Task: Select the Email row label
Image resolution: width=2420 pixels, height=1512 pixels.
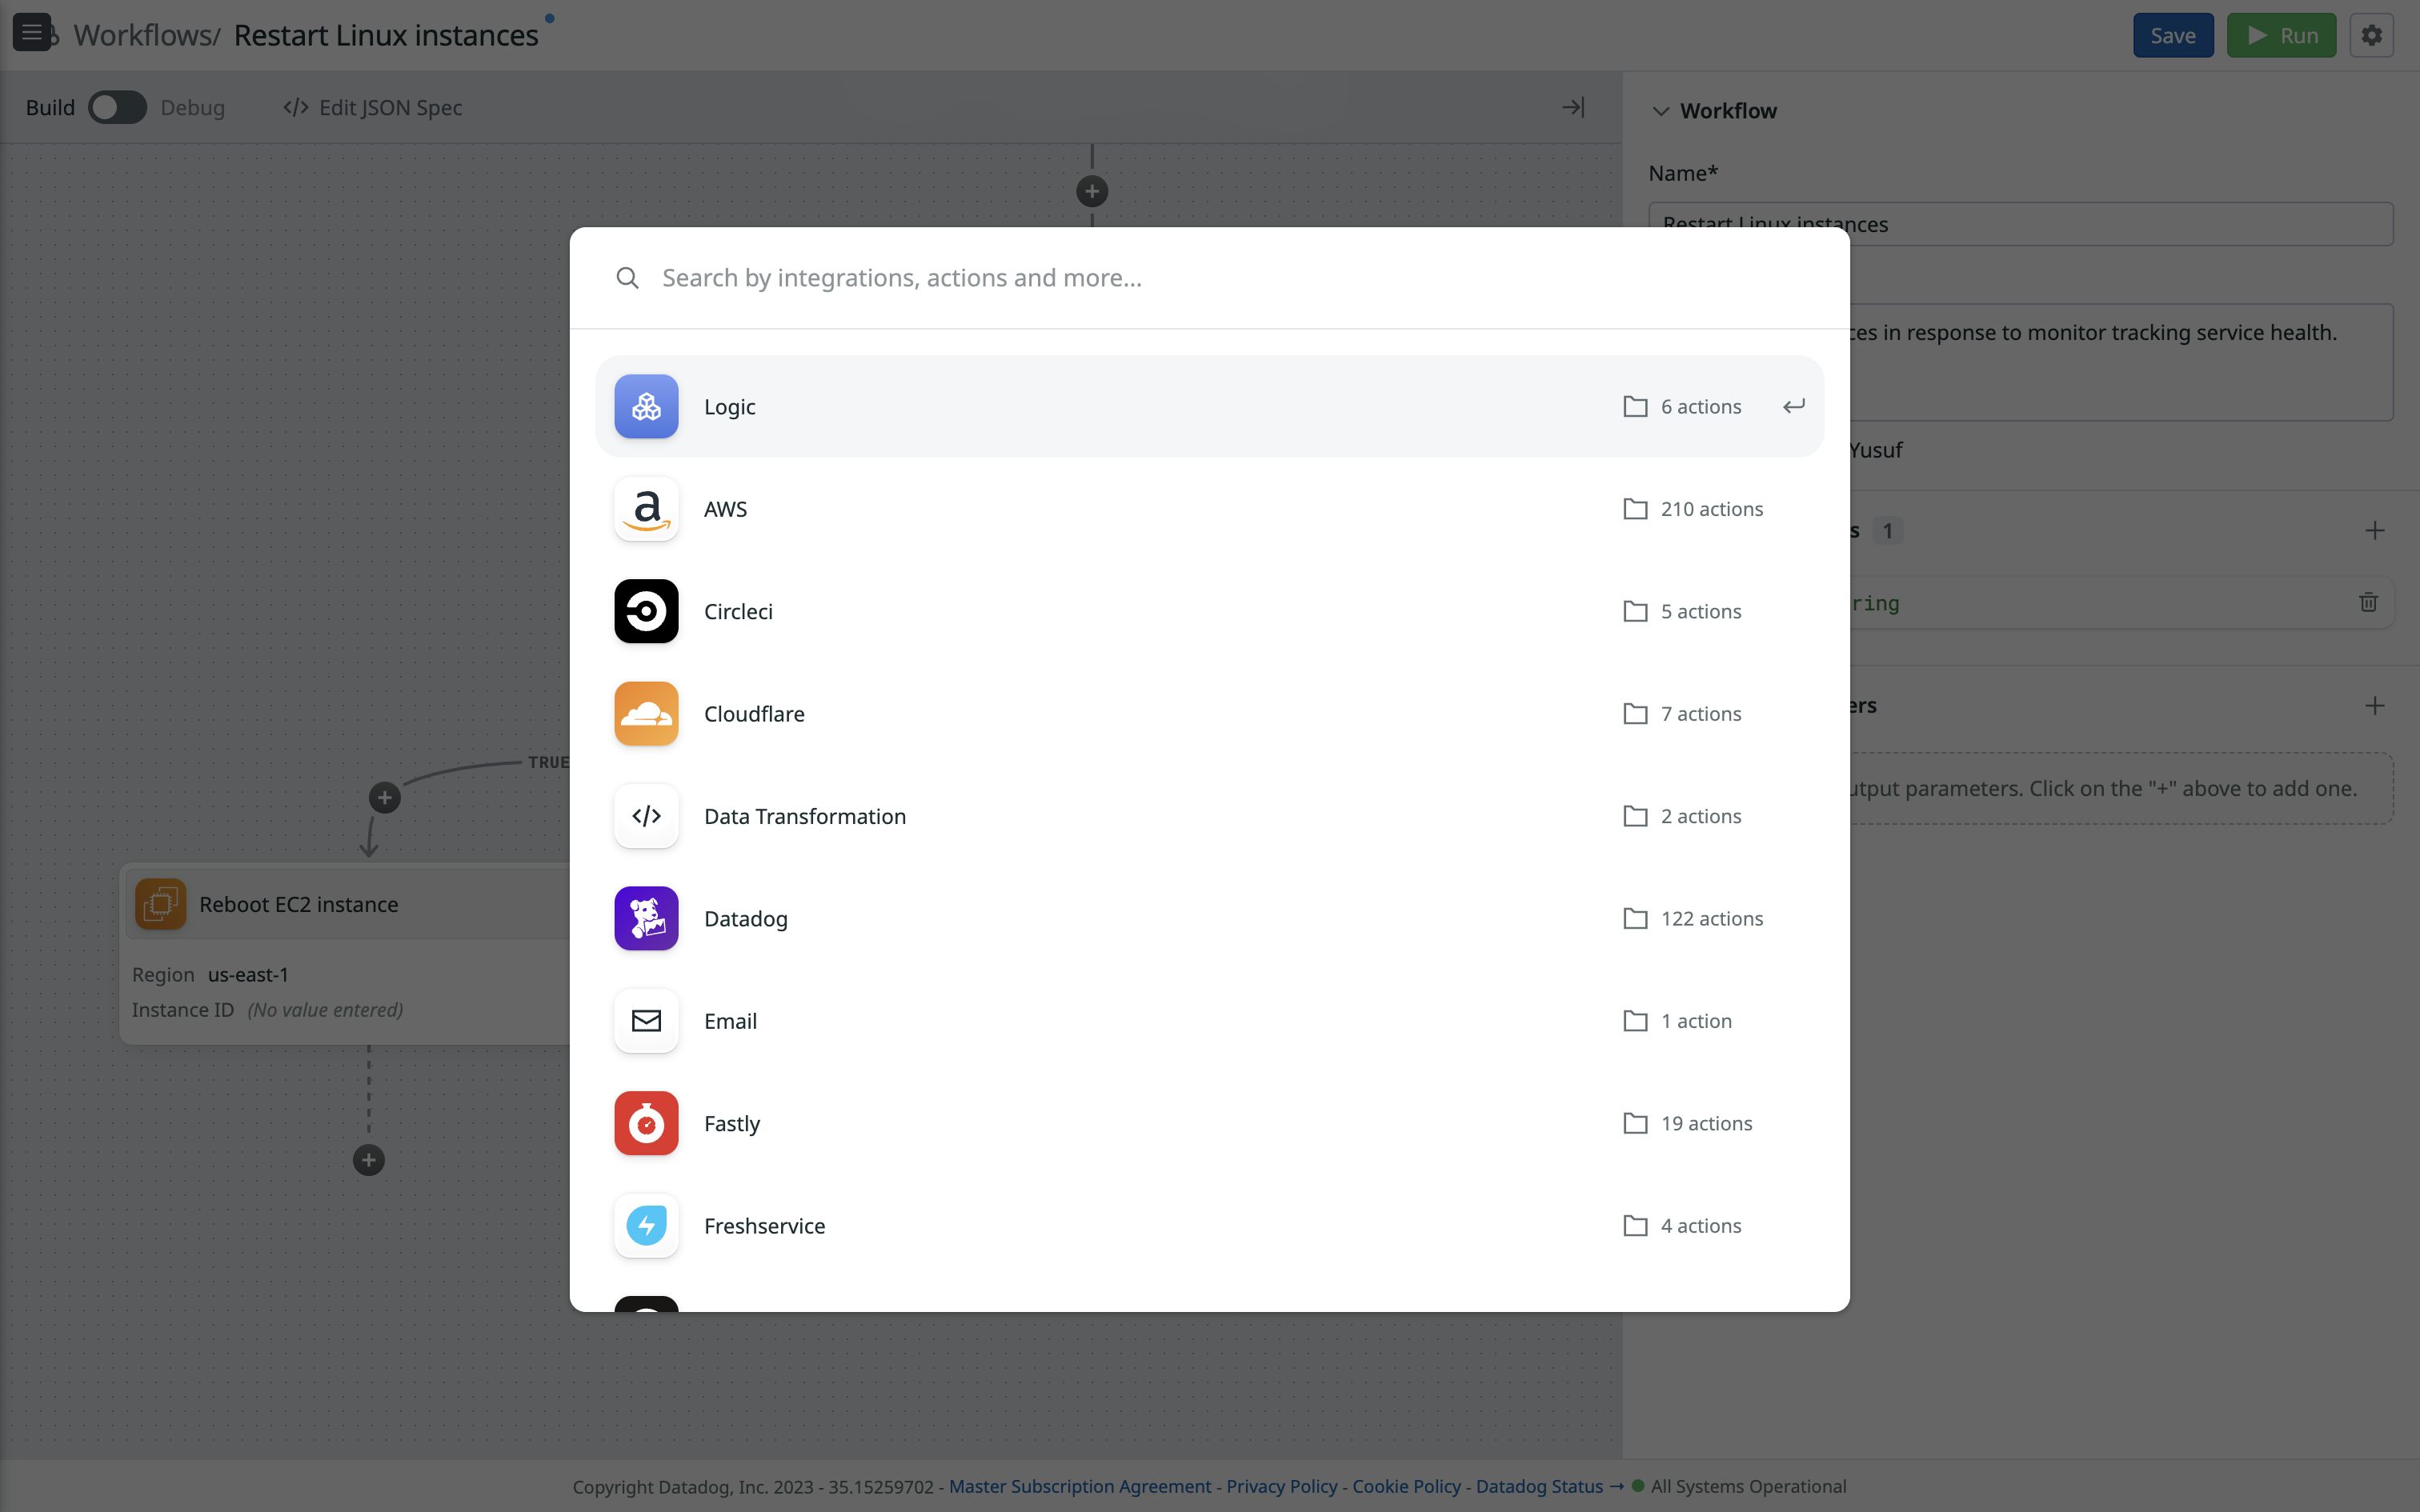Action: (x=730, y=1021)
